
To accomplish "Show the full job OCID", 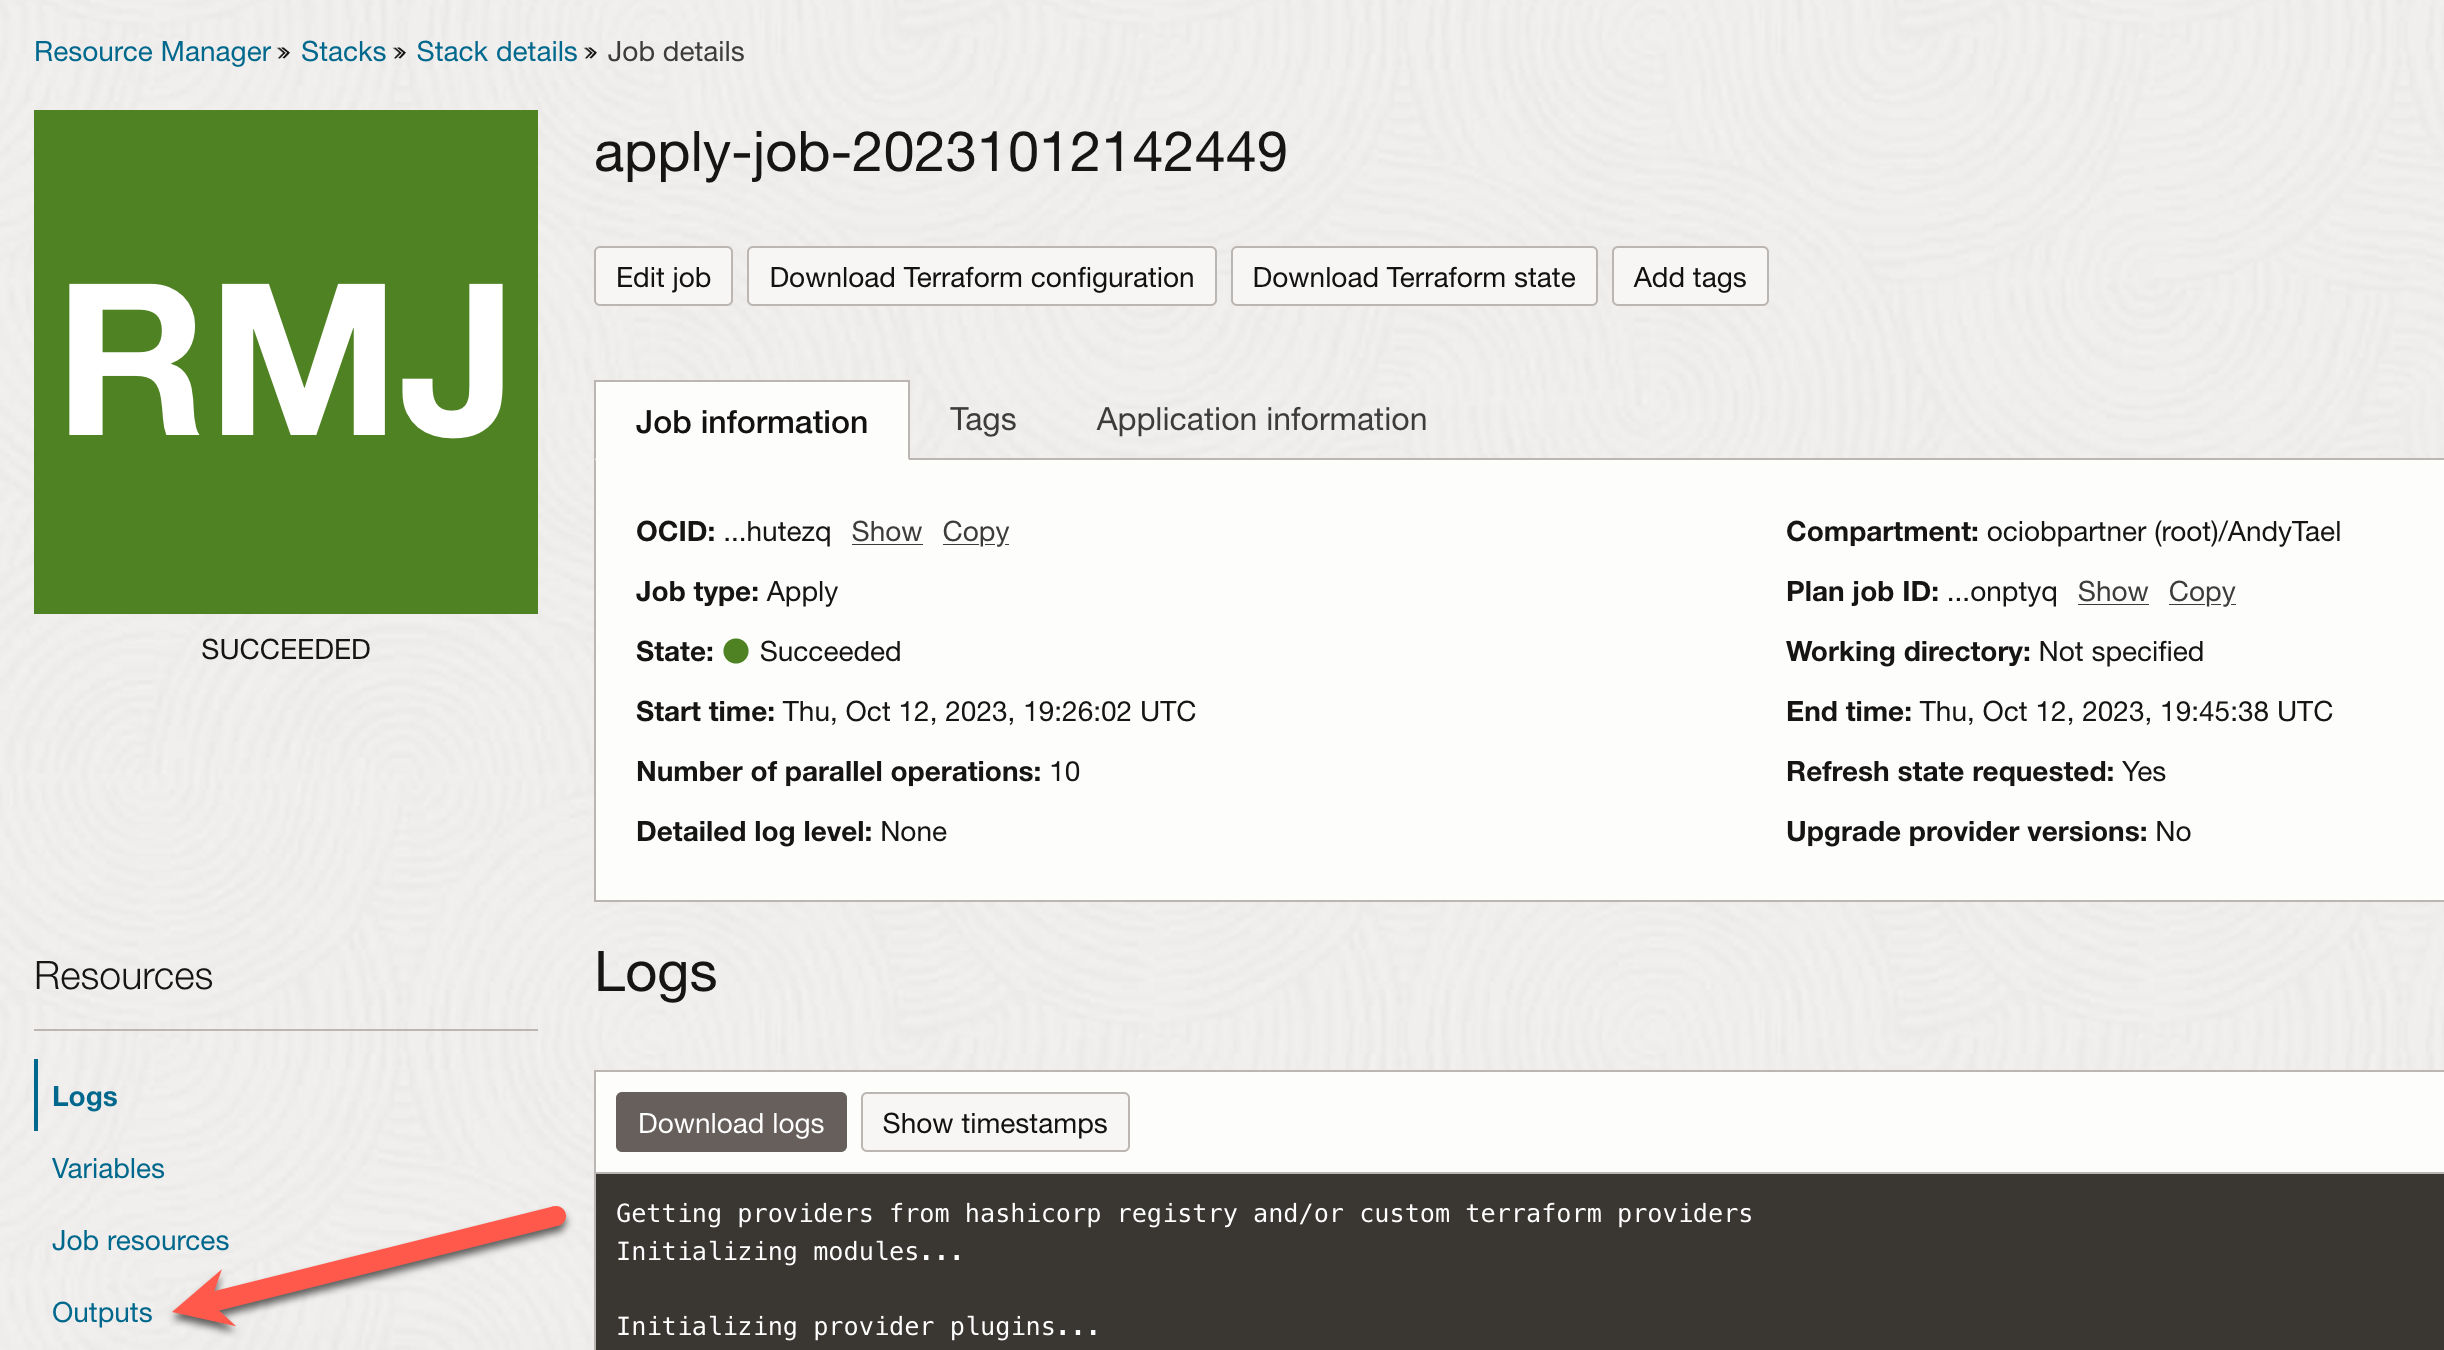I will 886,531.
